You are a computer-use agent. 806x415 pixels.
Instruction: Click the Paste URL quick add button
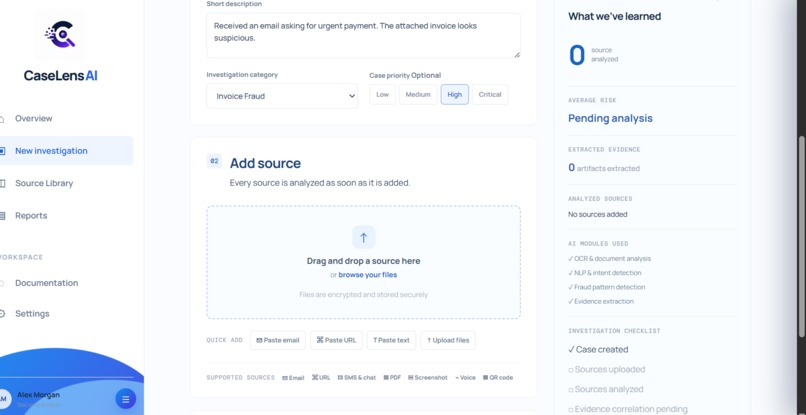[x=336, y=340]
